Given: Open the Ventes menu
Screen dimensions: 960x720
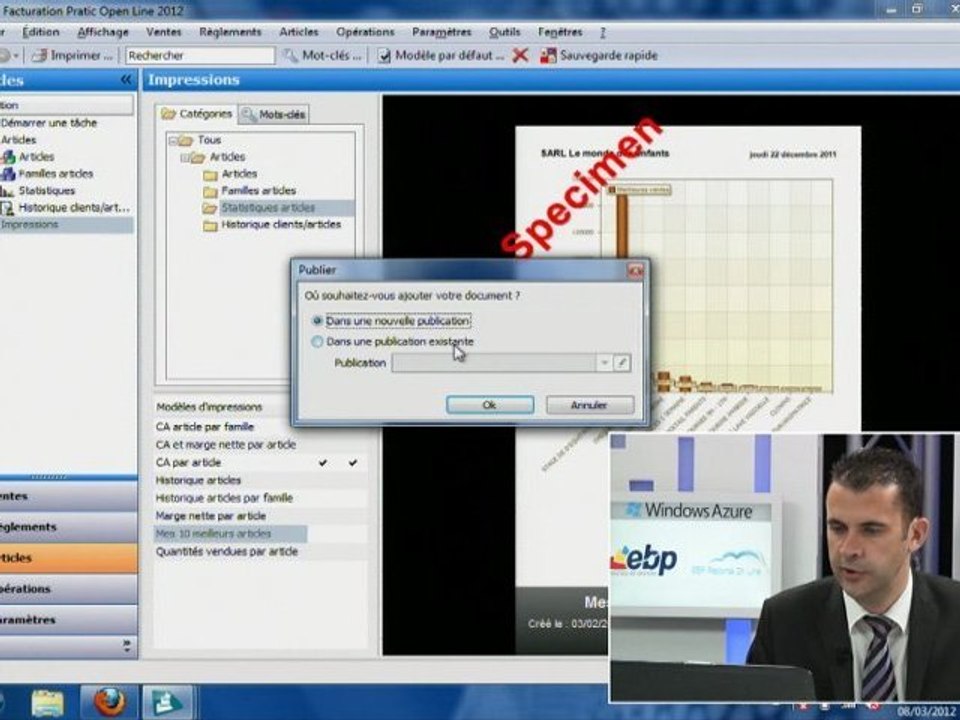Looking at the screenshot, I should [x=163, y=32].
